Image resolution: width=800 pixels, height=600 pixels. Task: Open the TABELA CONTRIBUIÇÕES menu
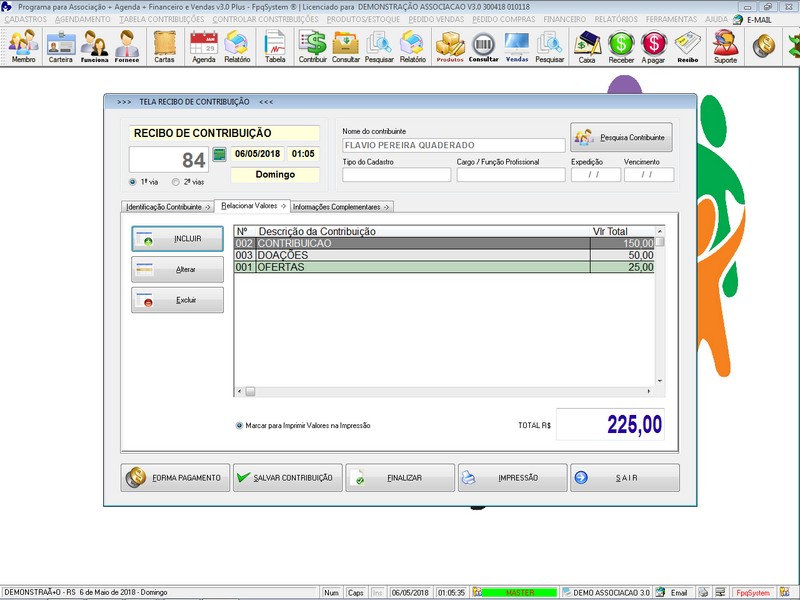click(x=162, y=19)
